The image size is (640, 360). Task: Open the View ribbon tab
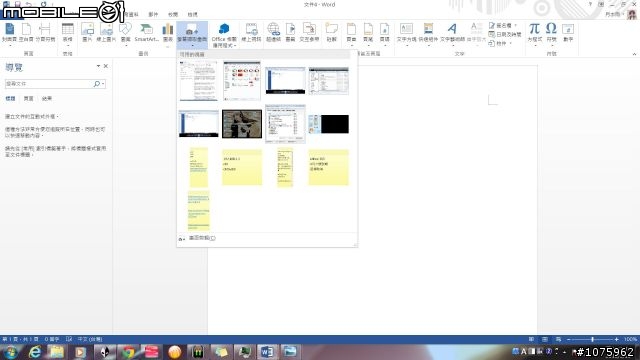pyautogui.click(x=192, y=14)
